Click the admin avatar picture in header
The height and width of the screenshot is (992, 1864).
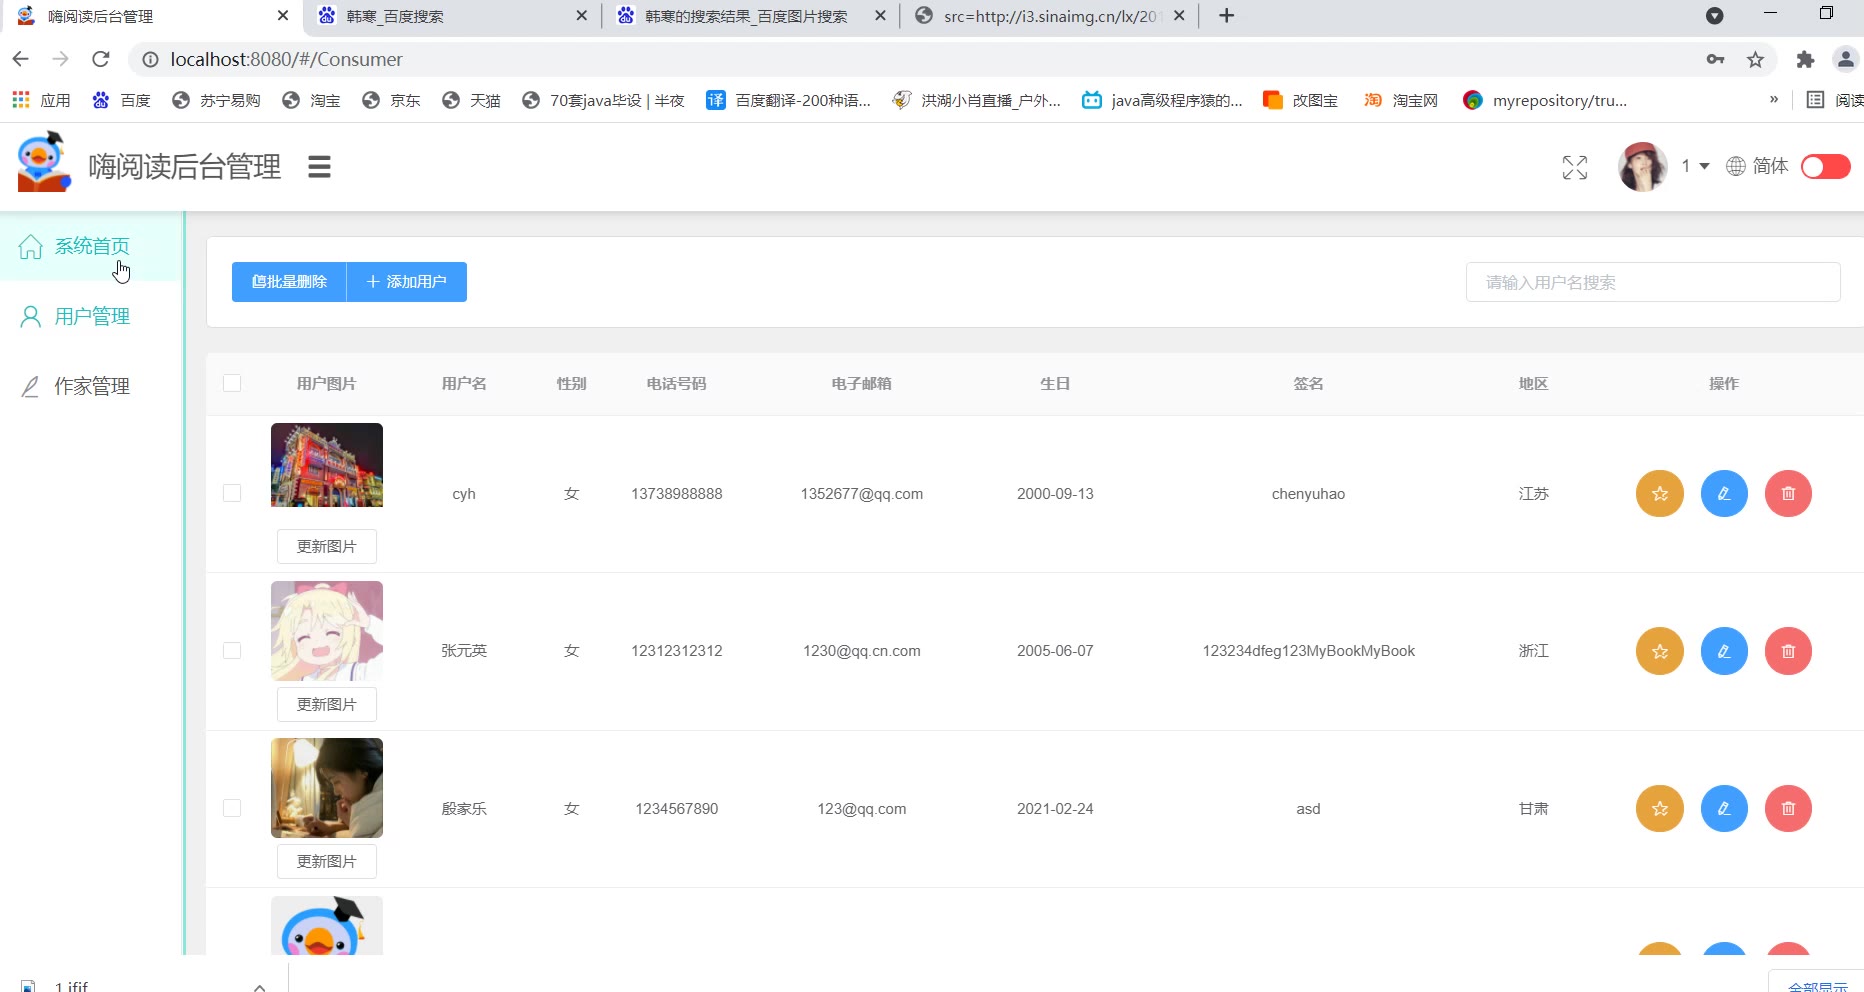click(1642, 167)
